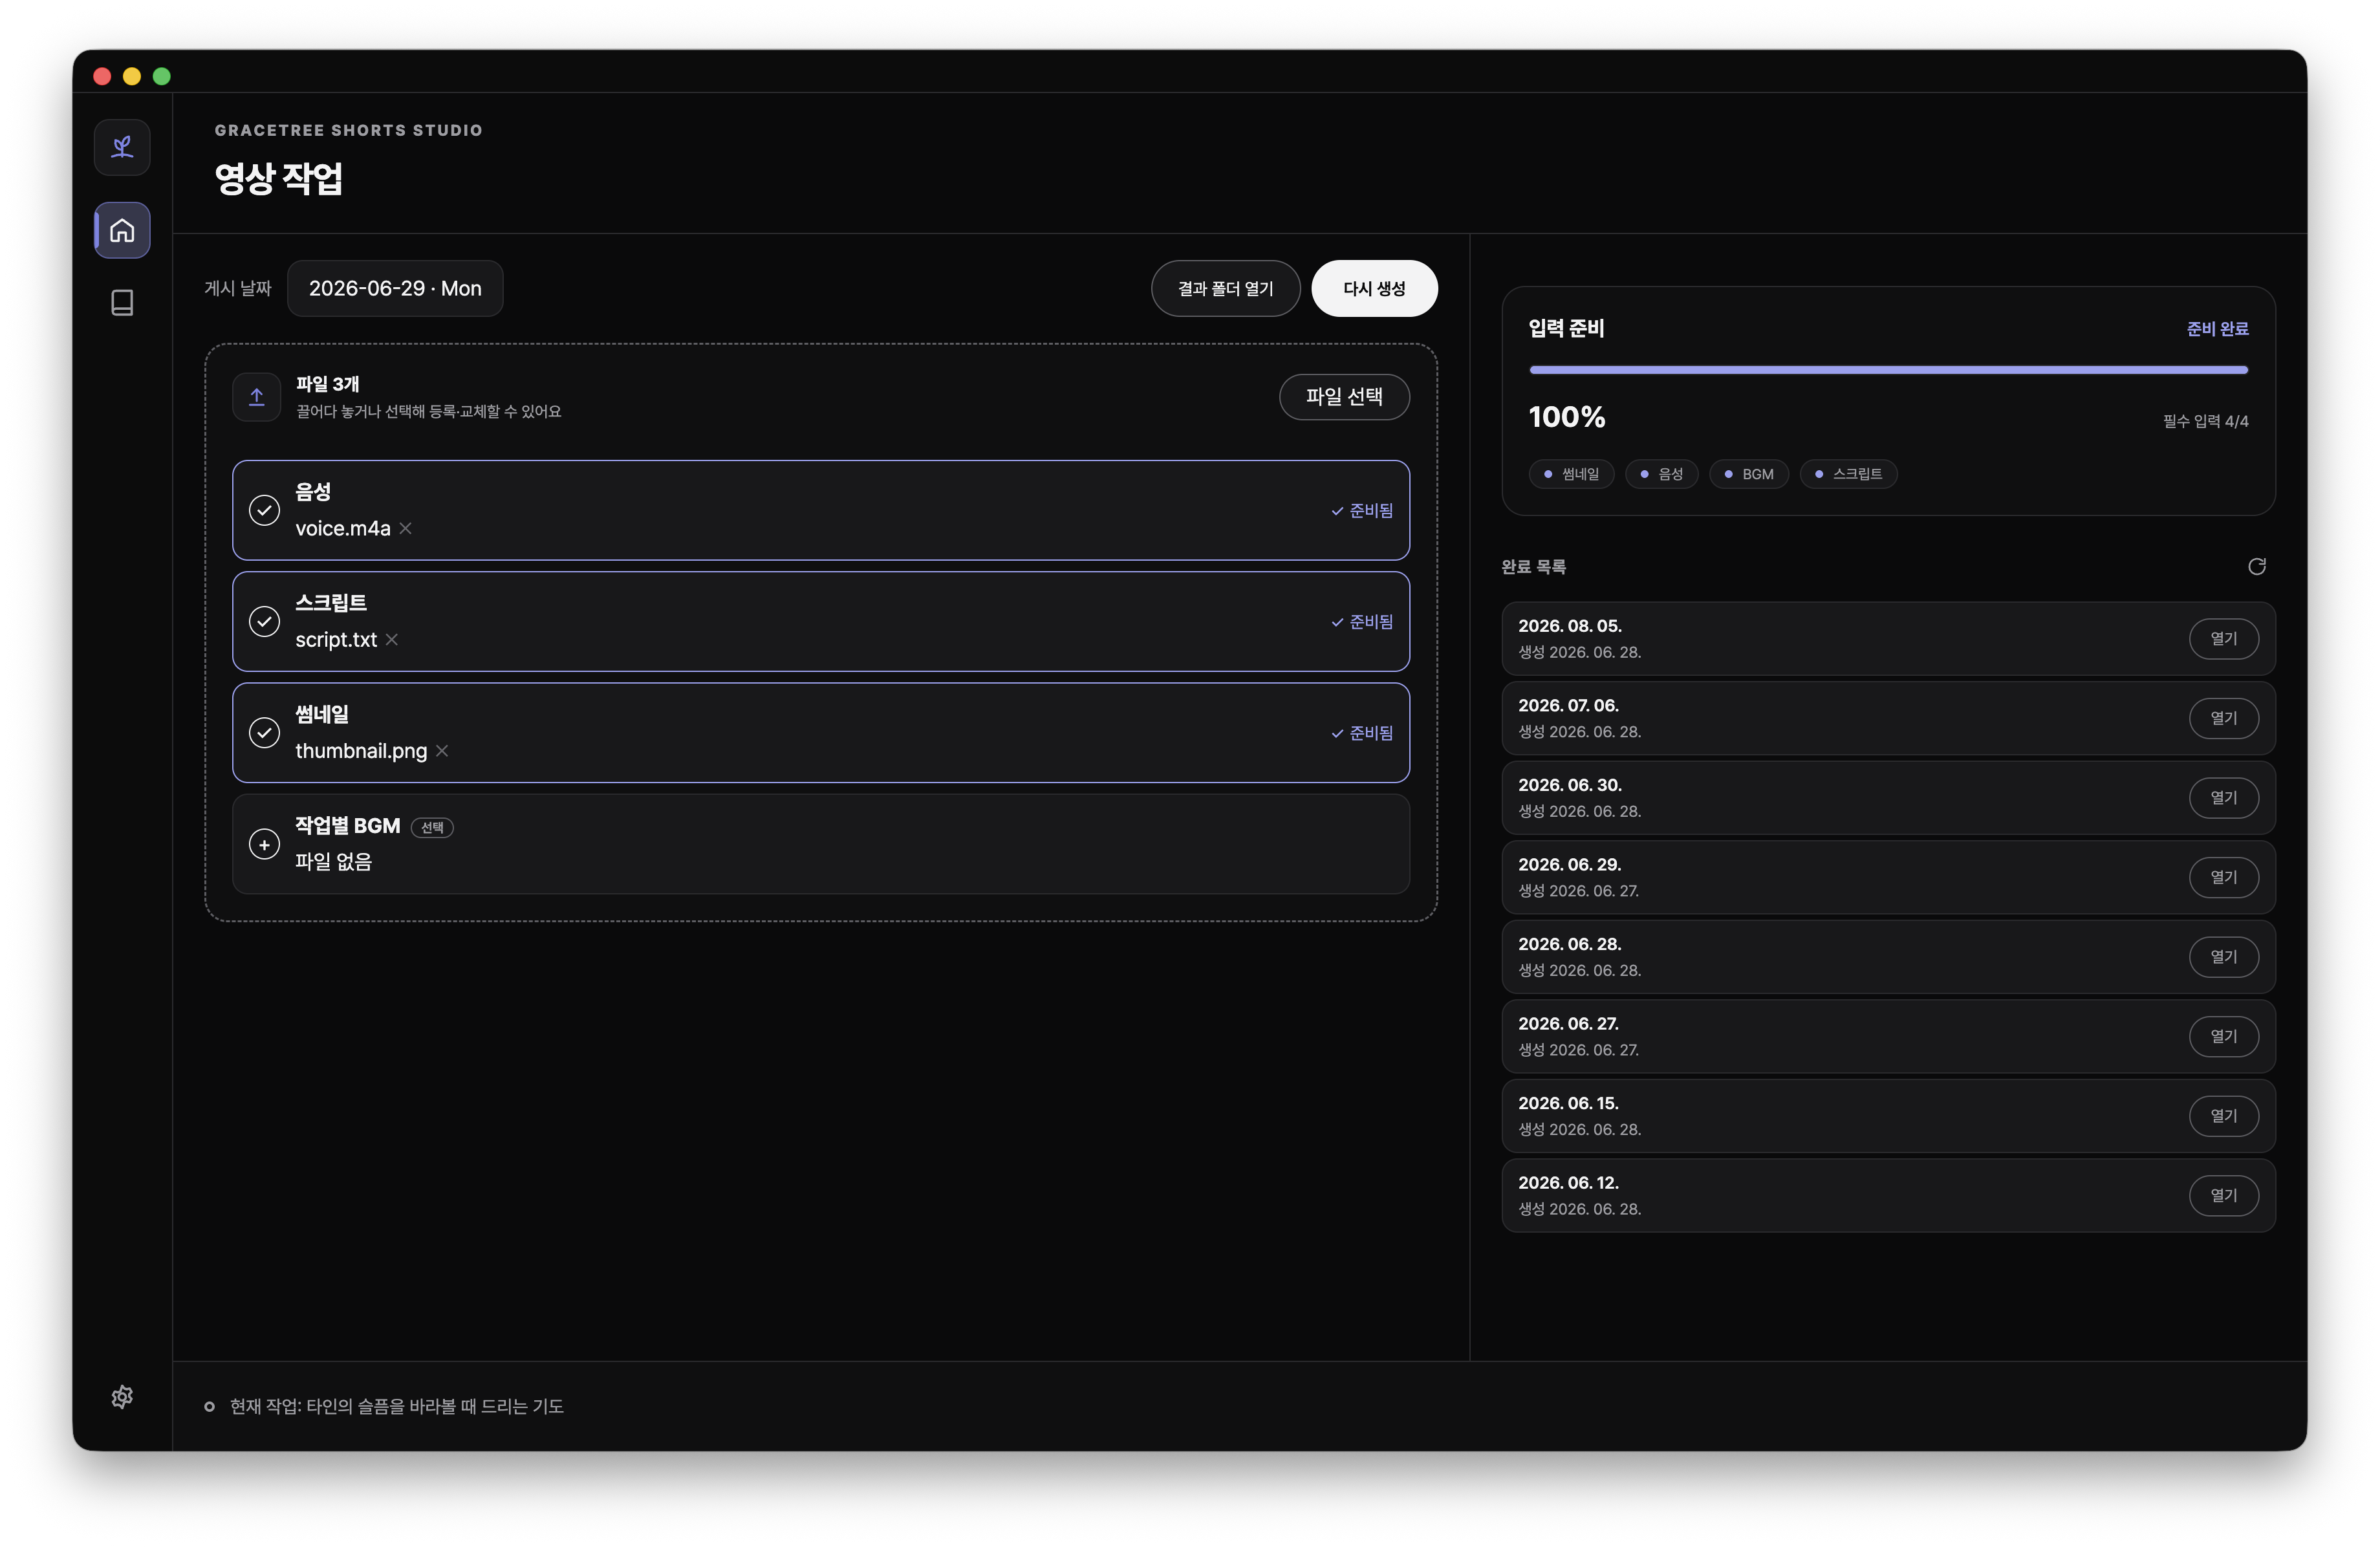Open the 2026. 08. 05. completed item
The image size is (2380, 1547).
2223,639
